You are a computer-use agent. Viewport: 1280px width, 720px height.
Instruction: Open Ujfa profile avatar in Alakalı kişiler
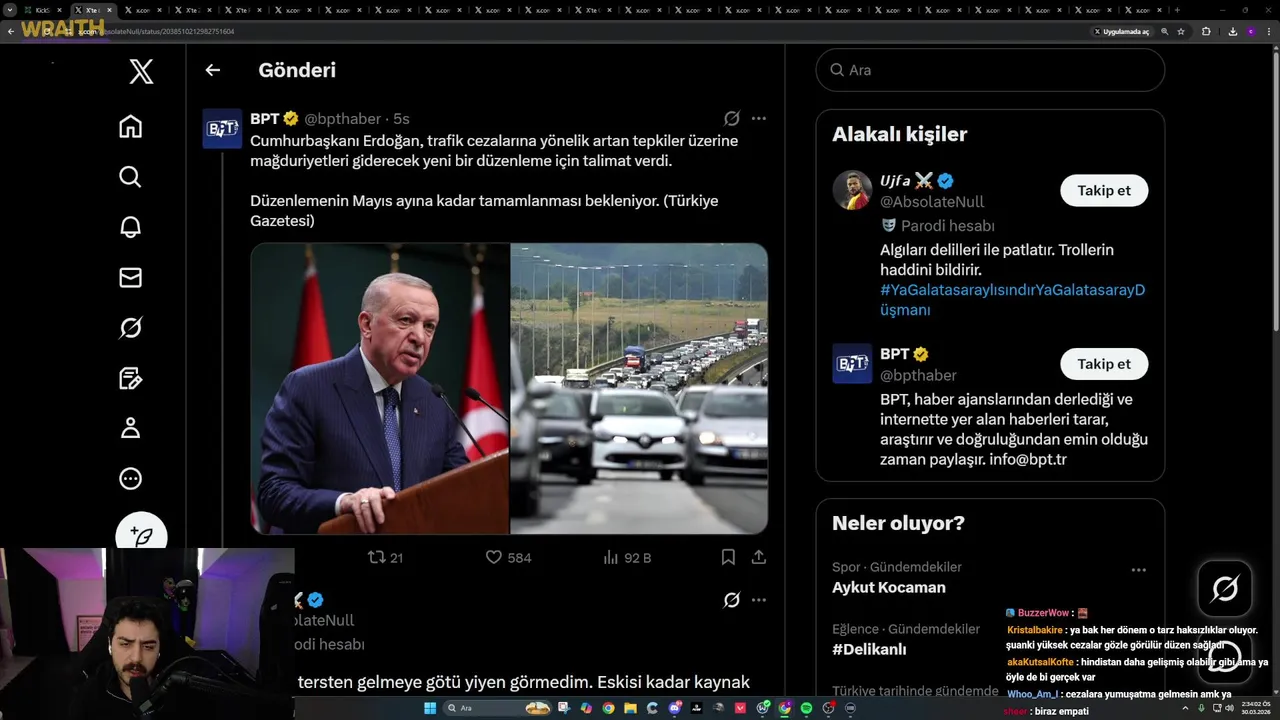852,190
